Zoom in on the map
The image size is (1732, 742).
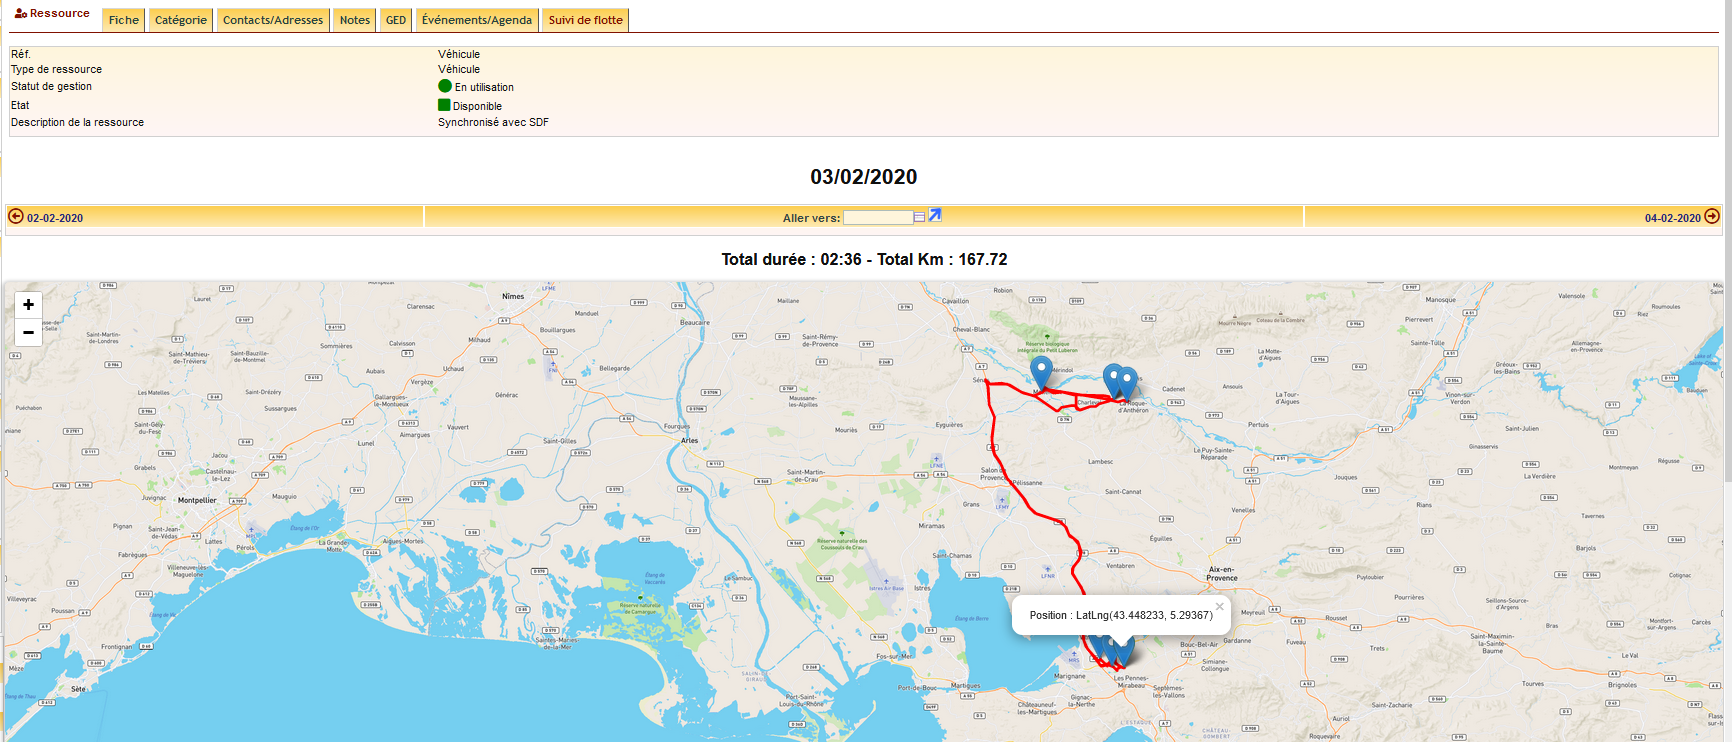28,305
